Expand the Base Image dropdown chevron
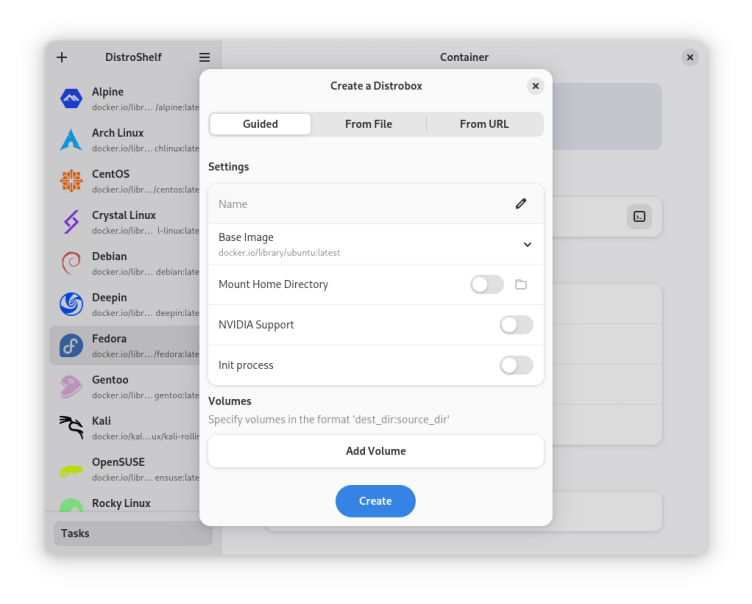Viewport: 752px width, 604px height. tap(527, 245)
